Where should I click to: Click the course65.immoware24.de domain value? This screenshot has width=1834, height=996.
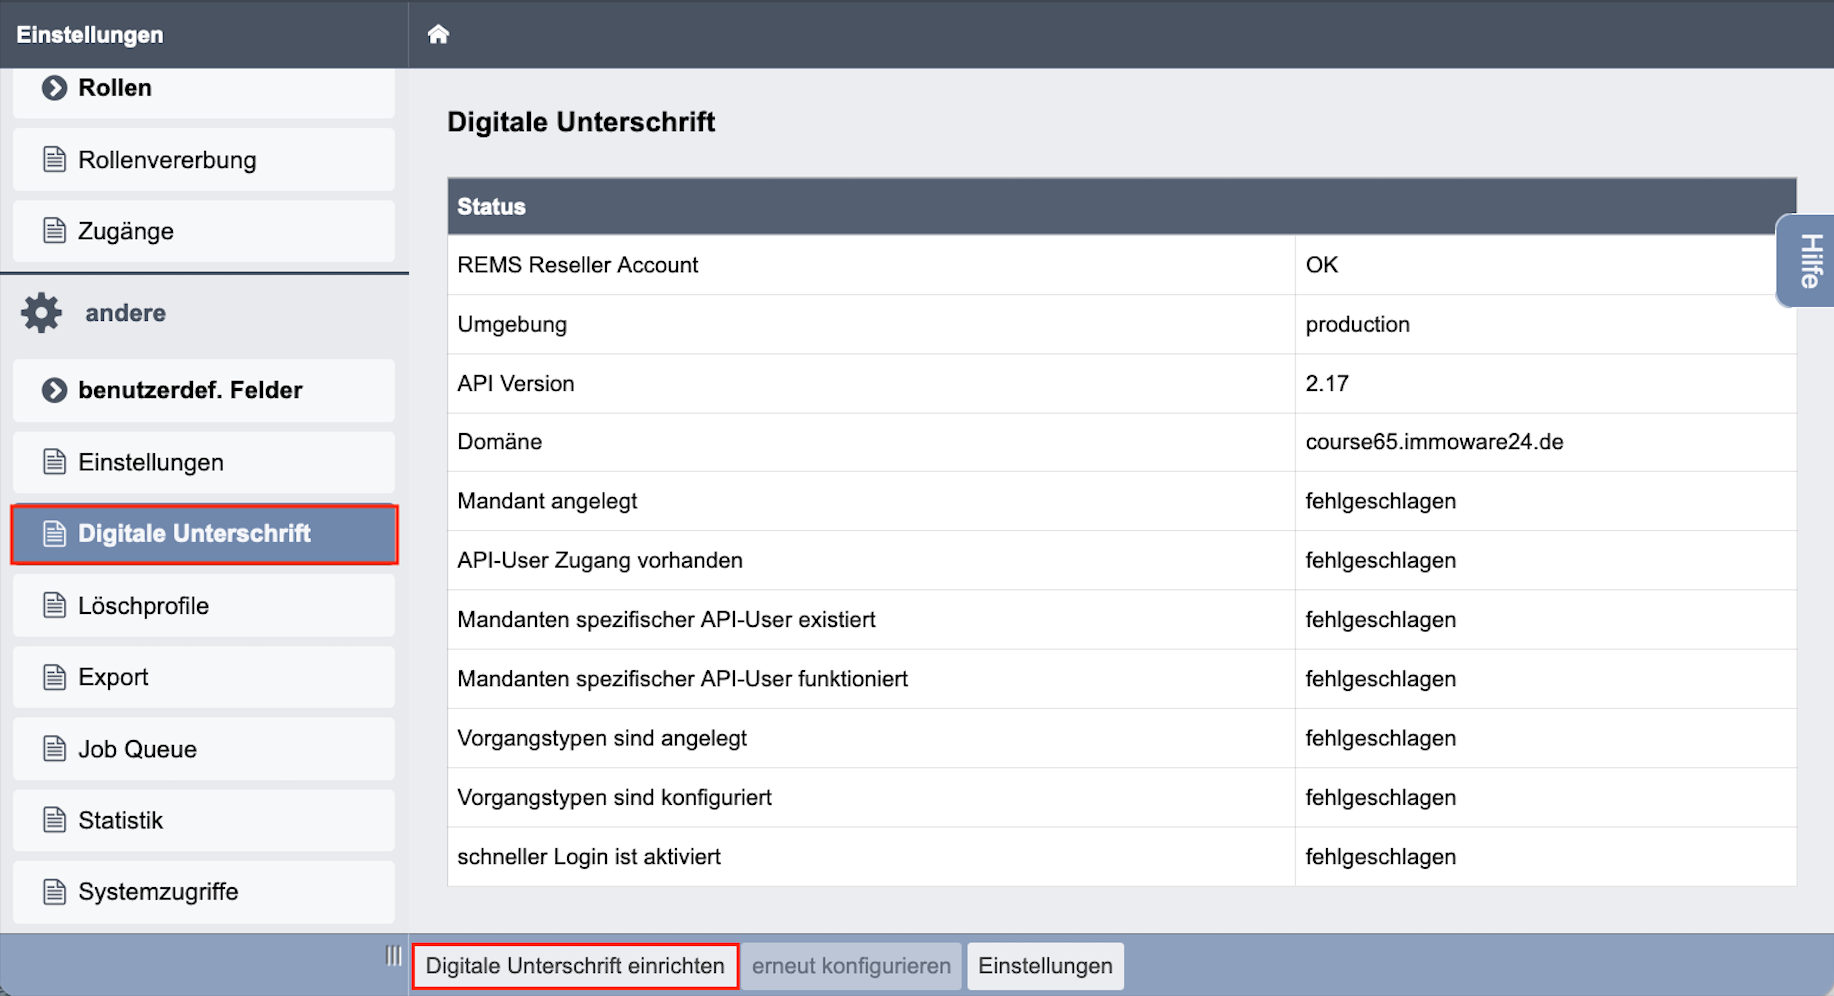tap(1434, 442)
